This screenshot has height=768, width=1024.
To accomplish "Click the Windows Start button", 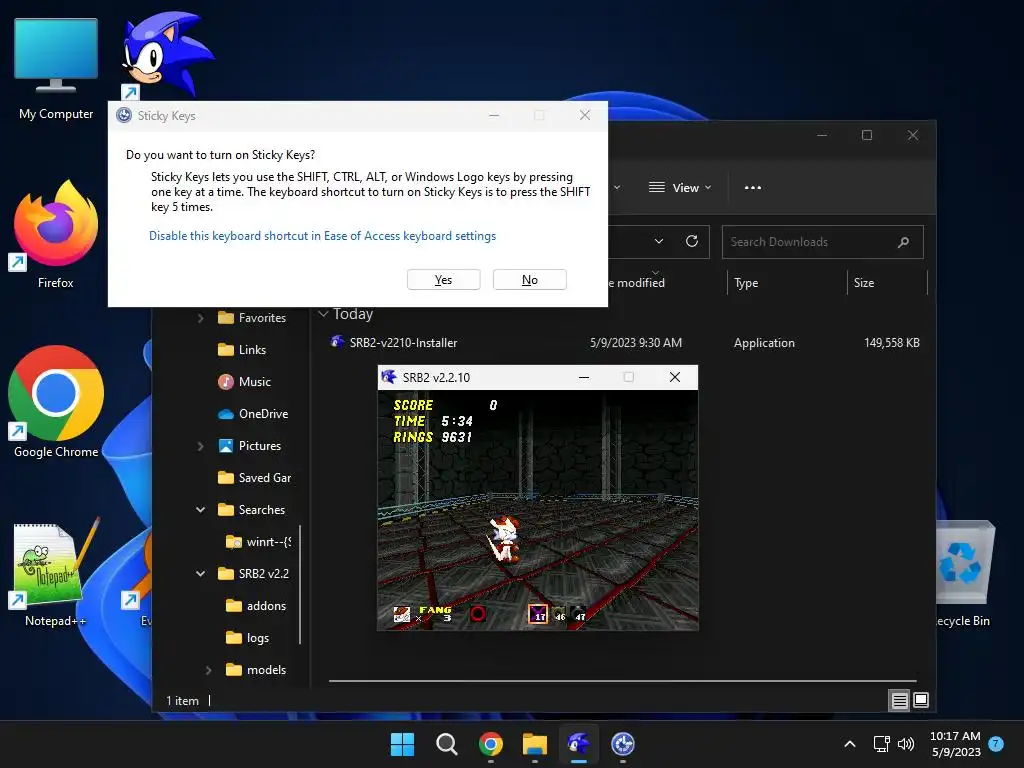I will point(402,744).
